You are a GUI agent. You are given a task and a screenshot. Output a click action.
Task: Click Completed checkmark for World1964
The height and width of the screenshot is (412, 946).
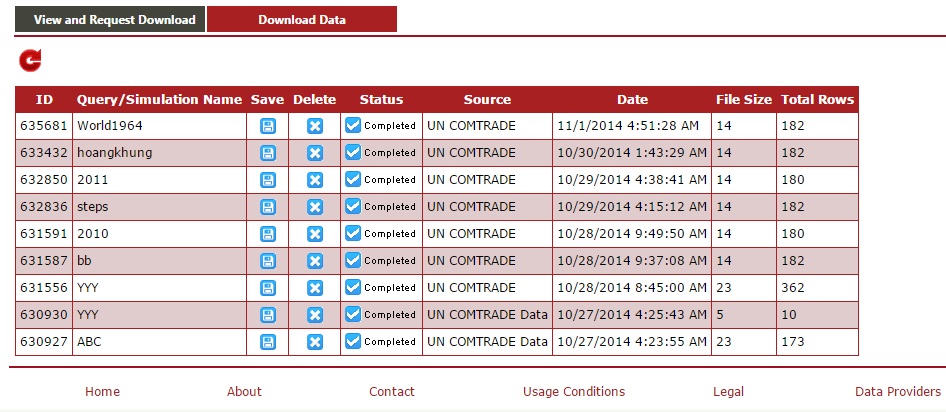[353, 125]
